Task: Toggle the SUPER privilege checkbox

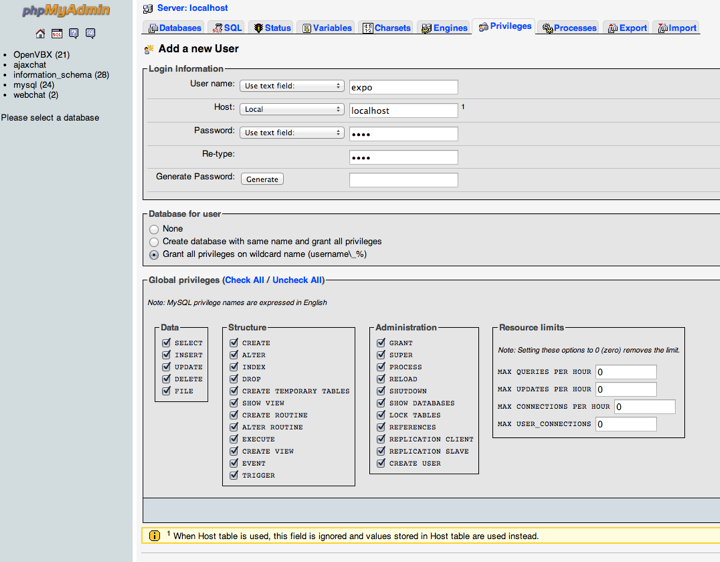Action: (381, 354)
